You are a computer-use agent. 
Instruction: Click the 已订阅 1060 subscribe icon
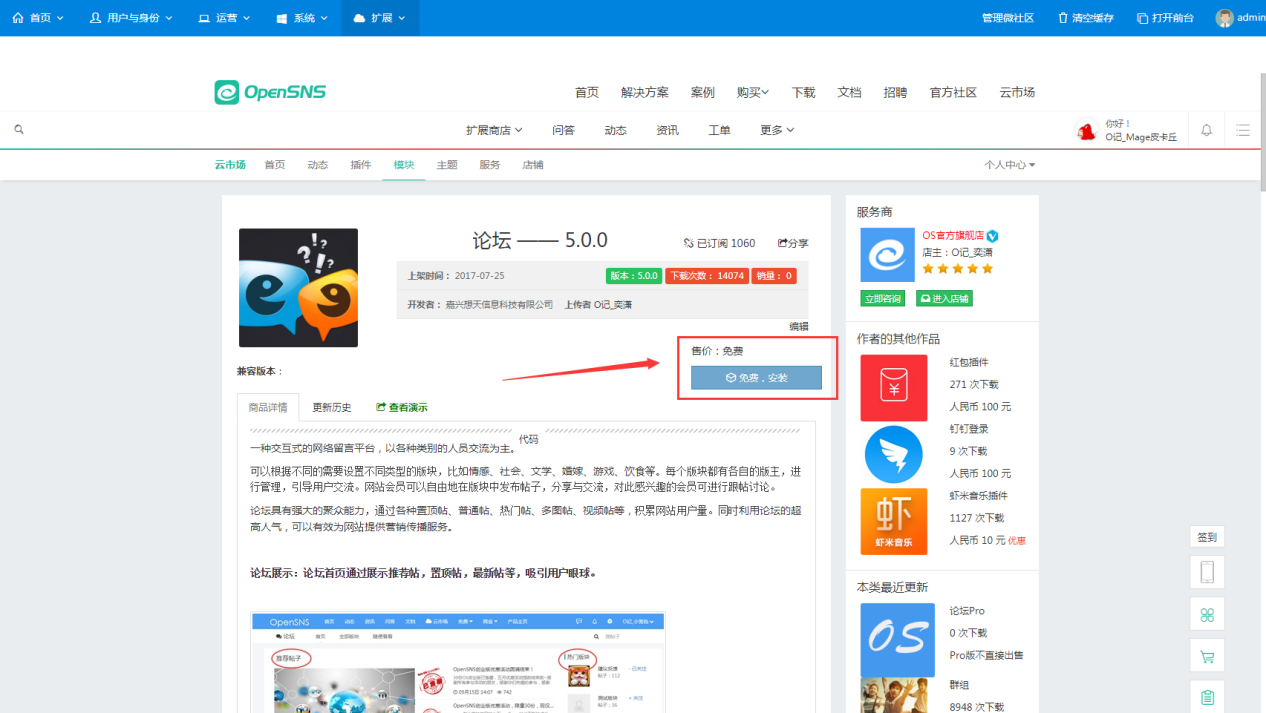tap(688, 243)
